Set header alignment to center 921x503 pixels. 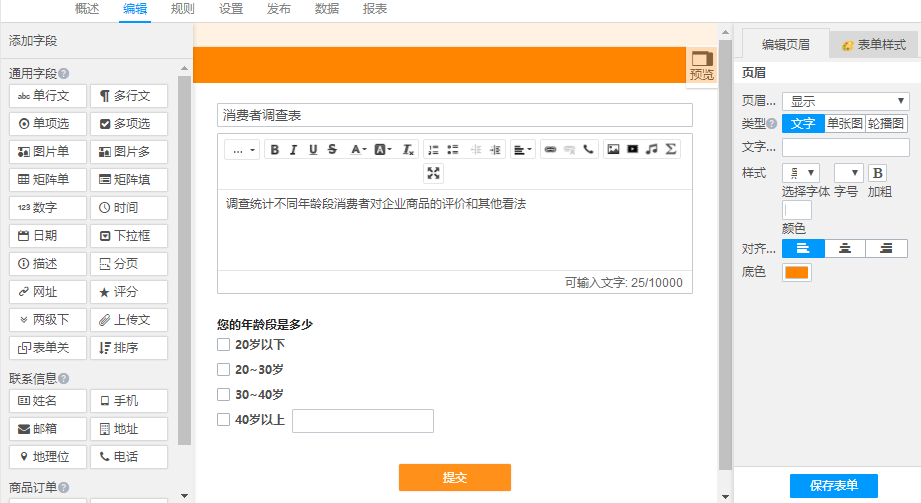coord(845,249)
